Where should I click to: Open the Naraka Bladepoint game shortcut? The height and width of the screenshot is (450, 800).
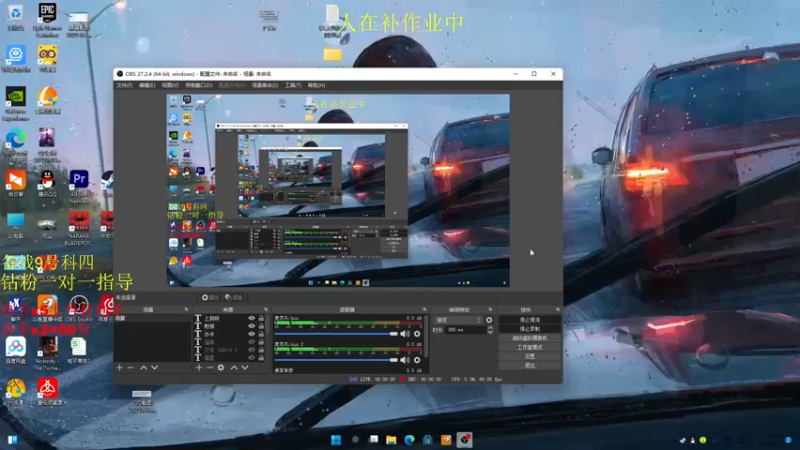click(79, 228)
